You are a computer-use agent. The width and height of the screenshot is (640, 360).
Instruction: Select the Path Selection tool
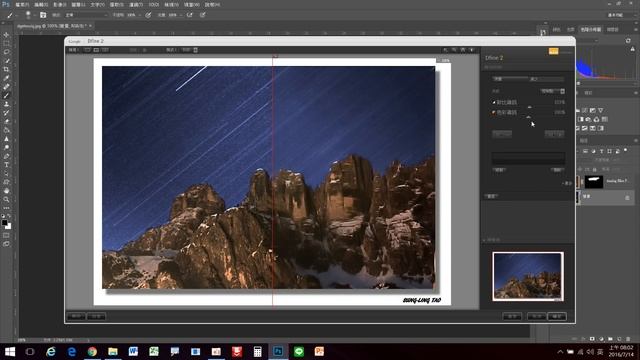point(6,173)
